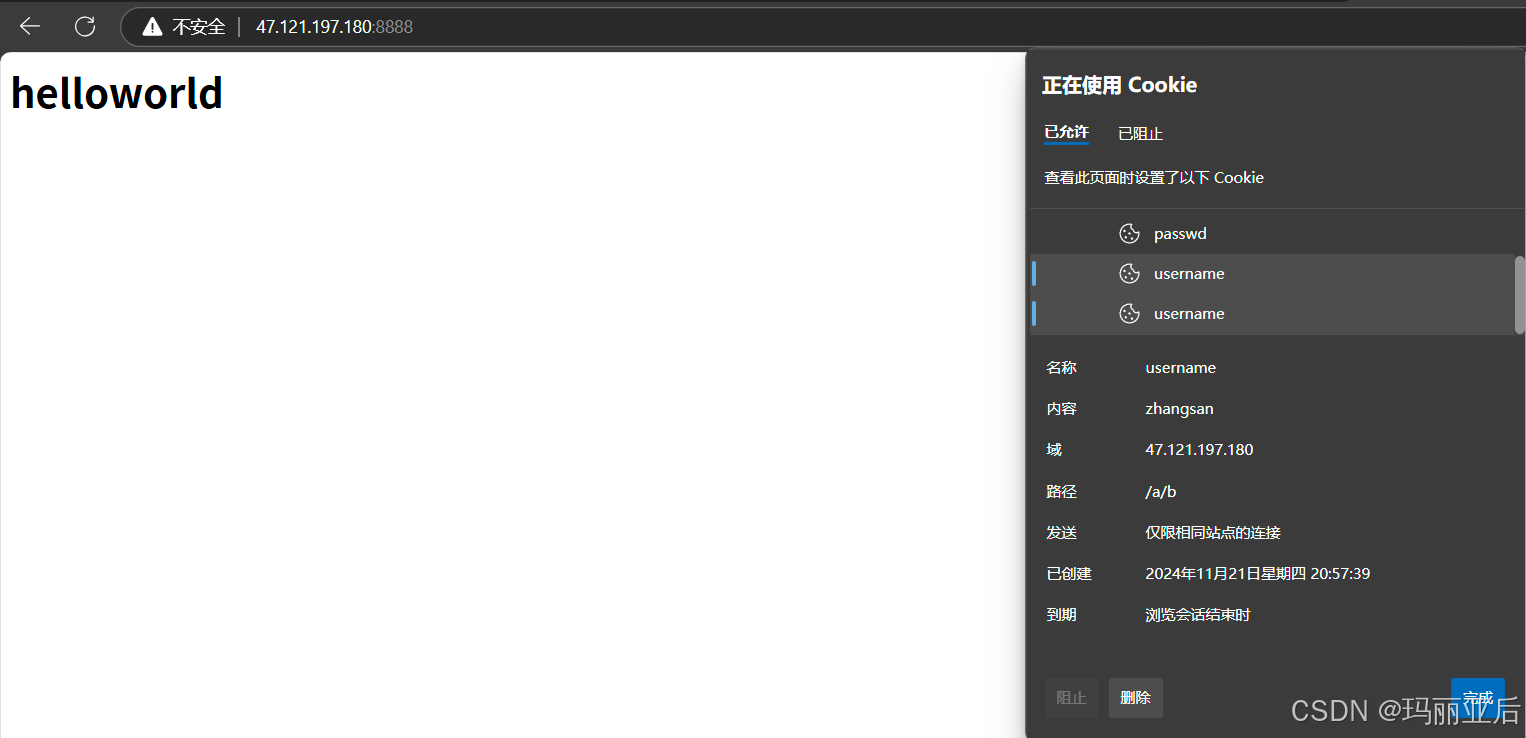1526x738 pixels.
Task: Click the cookie icon on second username entry
Action: 1129,313
